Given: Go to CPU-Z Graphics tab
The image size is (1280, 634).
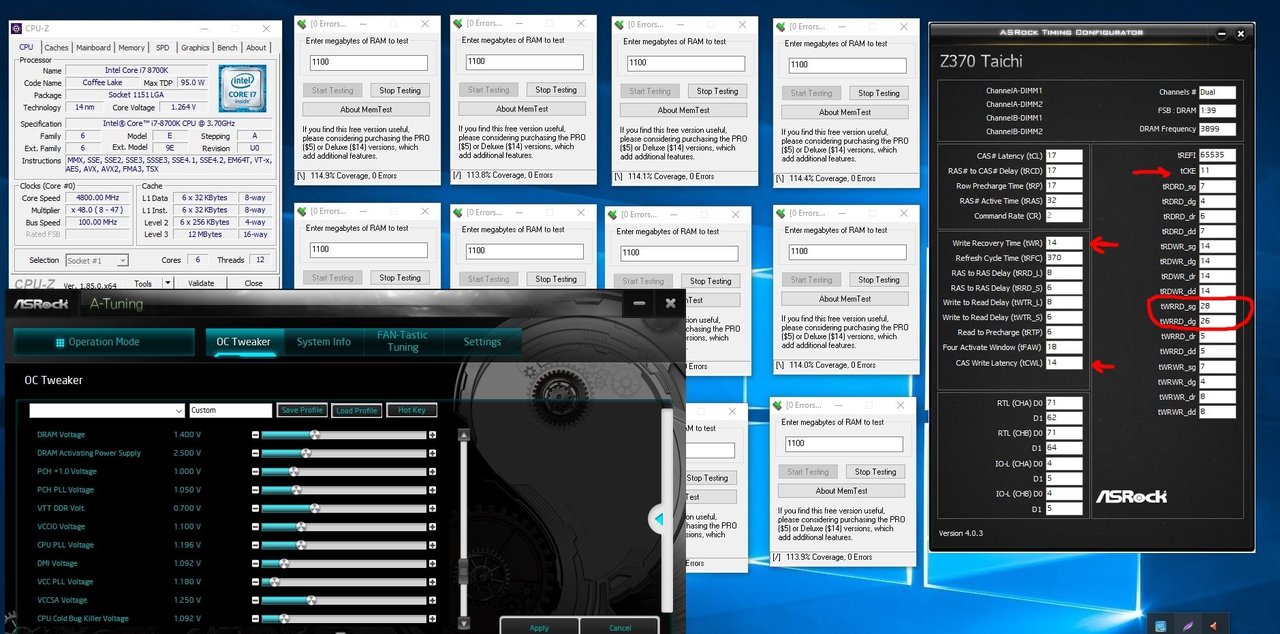Looking at the screenshot, I should click(195, 47).
